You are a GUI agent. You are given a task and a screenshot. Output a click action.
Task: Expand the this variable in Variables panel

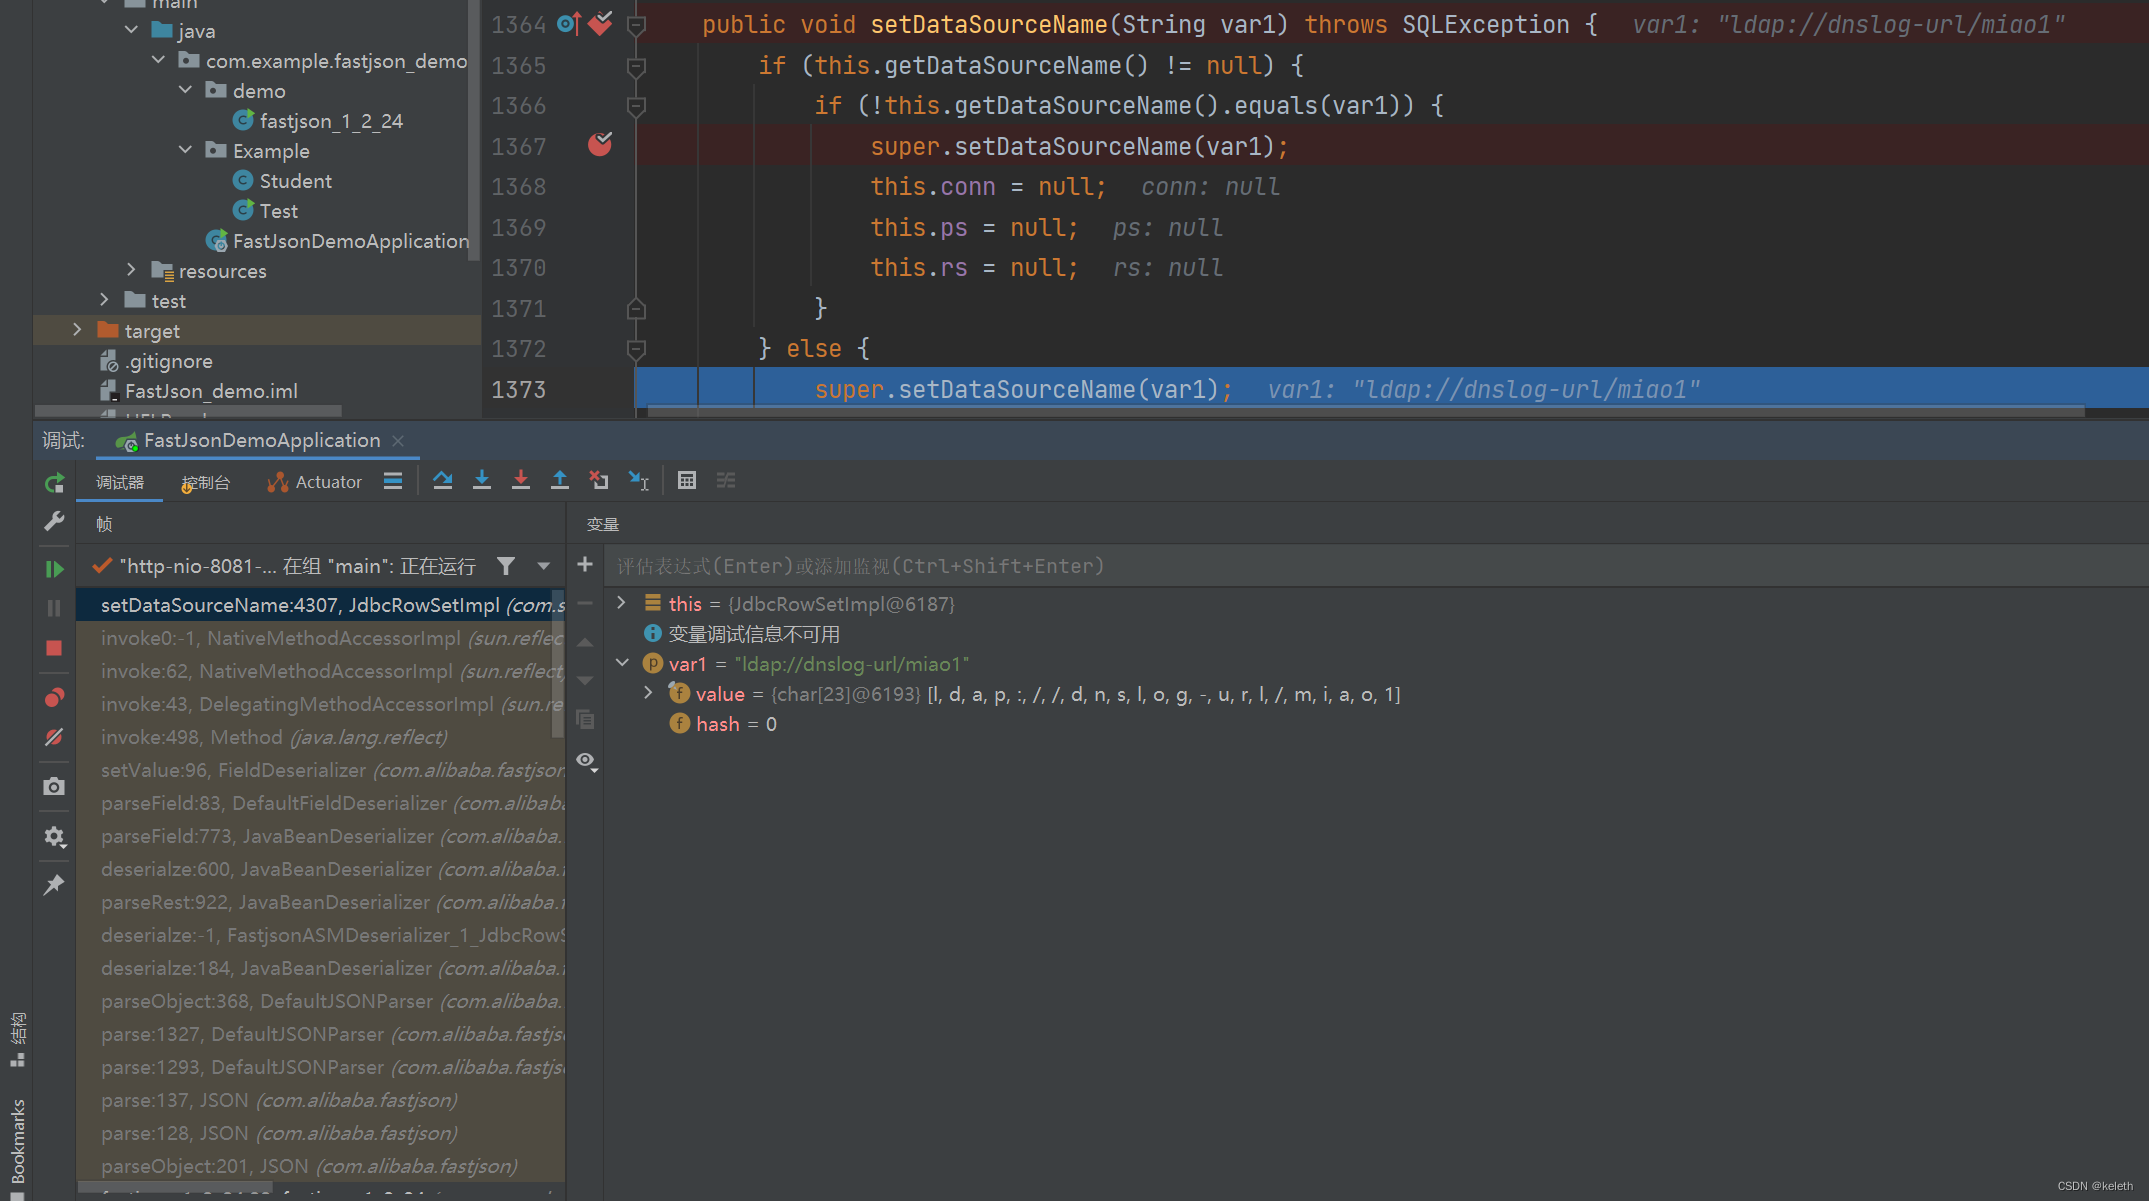[x=620, y=603]
